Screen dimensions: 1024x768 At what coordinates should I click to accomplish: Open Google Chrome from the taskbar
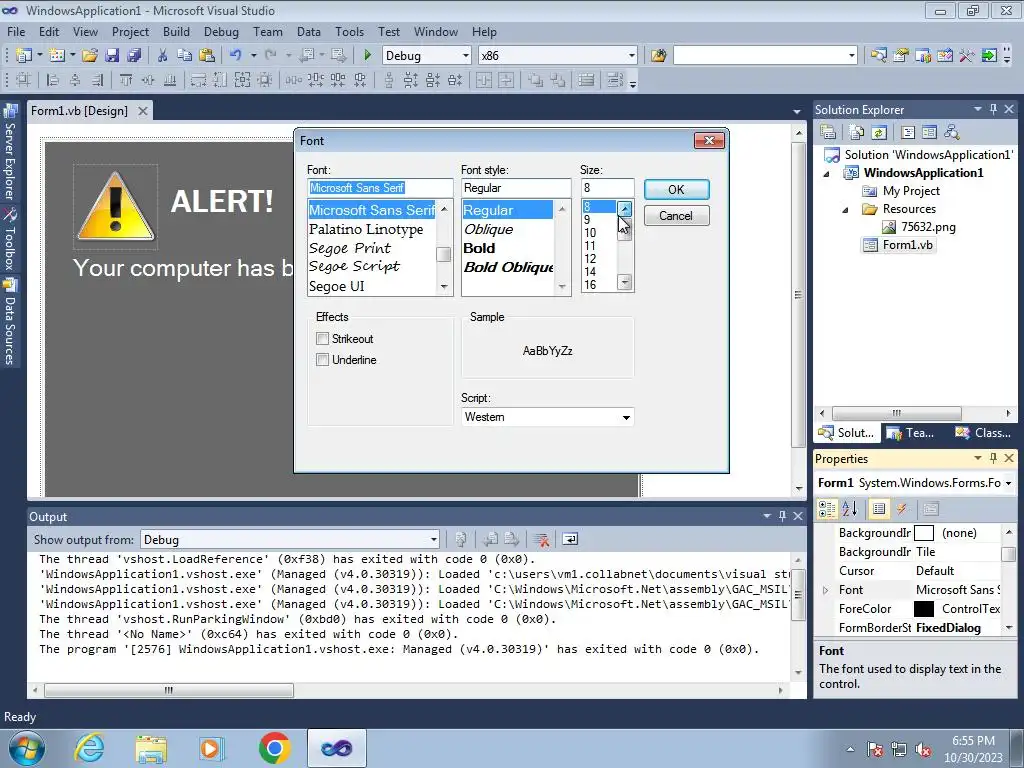(x=274, y=748)
